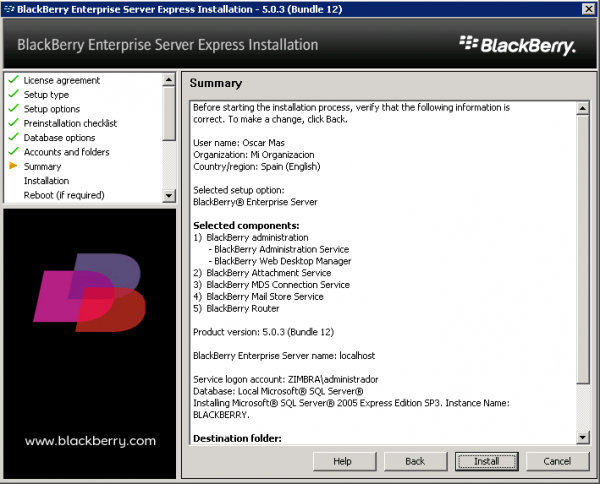
Task: Click the 'Installing Microsoft SQL Server 2005 Express' line
Action: tap(351, 409)
